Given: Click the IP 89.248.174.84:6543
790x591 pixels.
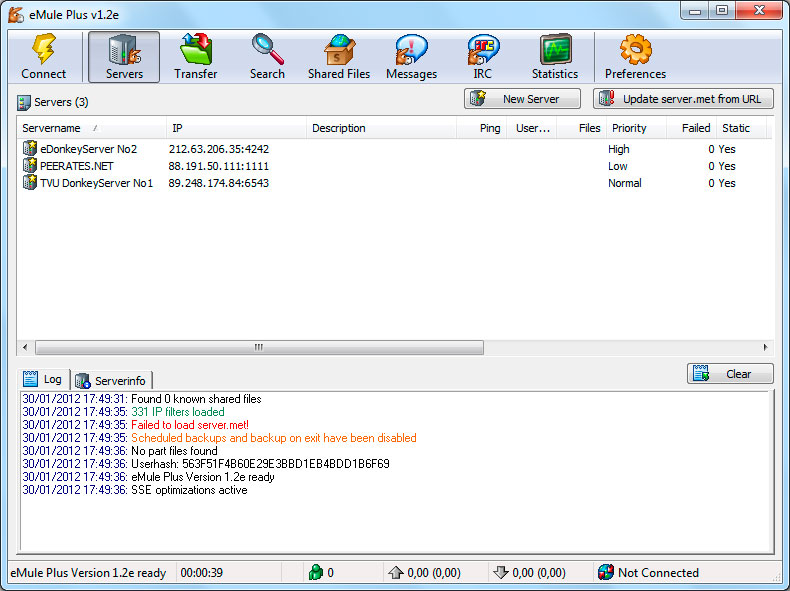Looking at the screenshot, I should coord(219,183).
